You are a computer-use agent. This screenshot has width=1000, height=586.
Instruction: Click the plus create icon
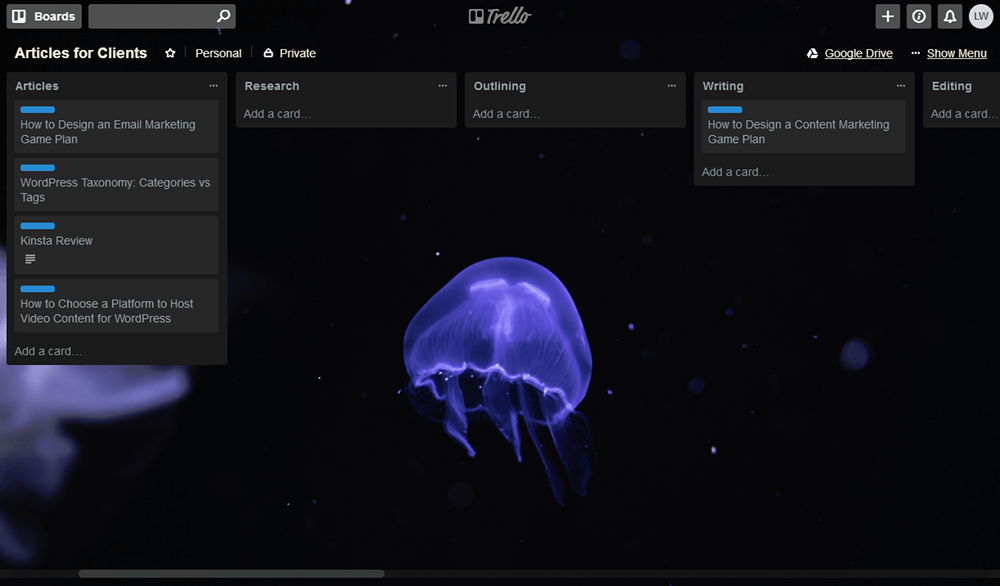[x=888, y=17]
